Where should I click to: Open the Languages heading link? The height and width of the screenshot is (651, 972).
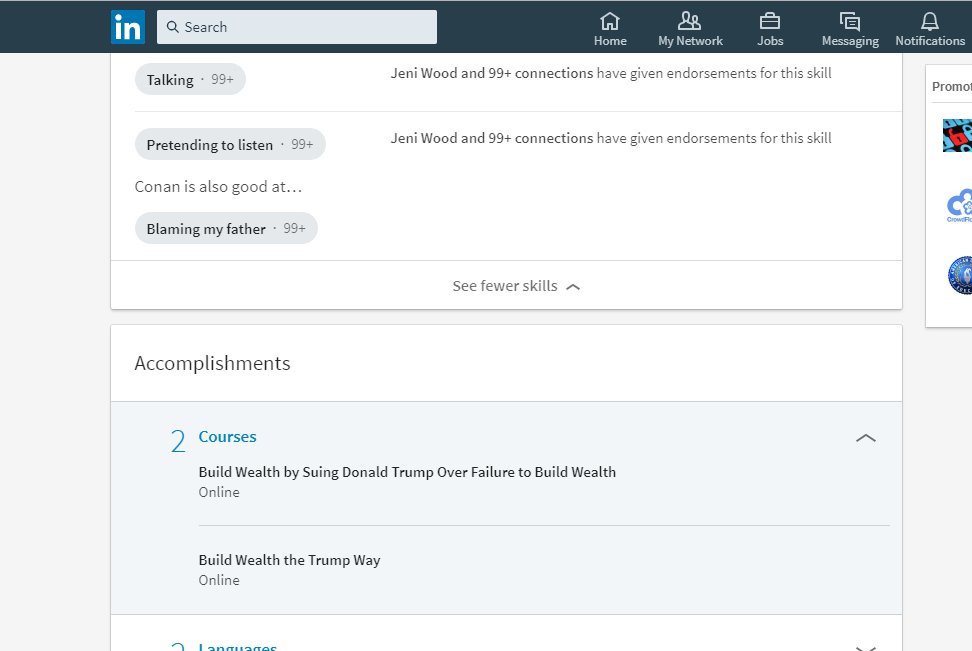[x=238, y=646]
